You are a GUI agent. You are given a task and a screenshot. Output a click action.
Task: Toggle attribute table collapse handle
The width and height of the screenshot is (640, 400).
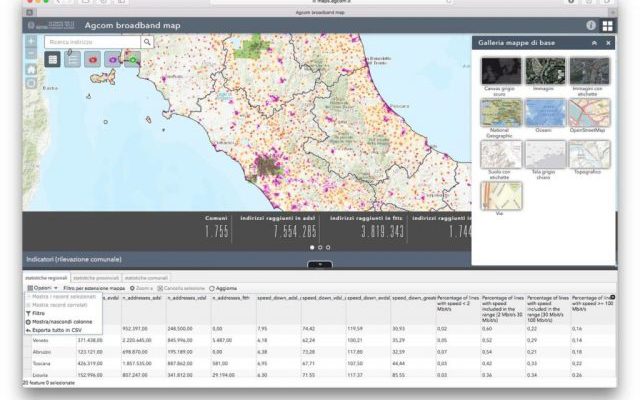pos(320,264)
